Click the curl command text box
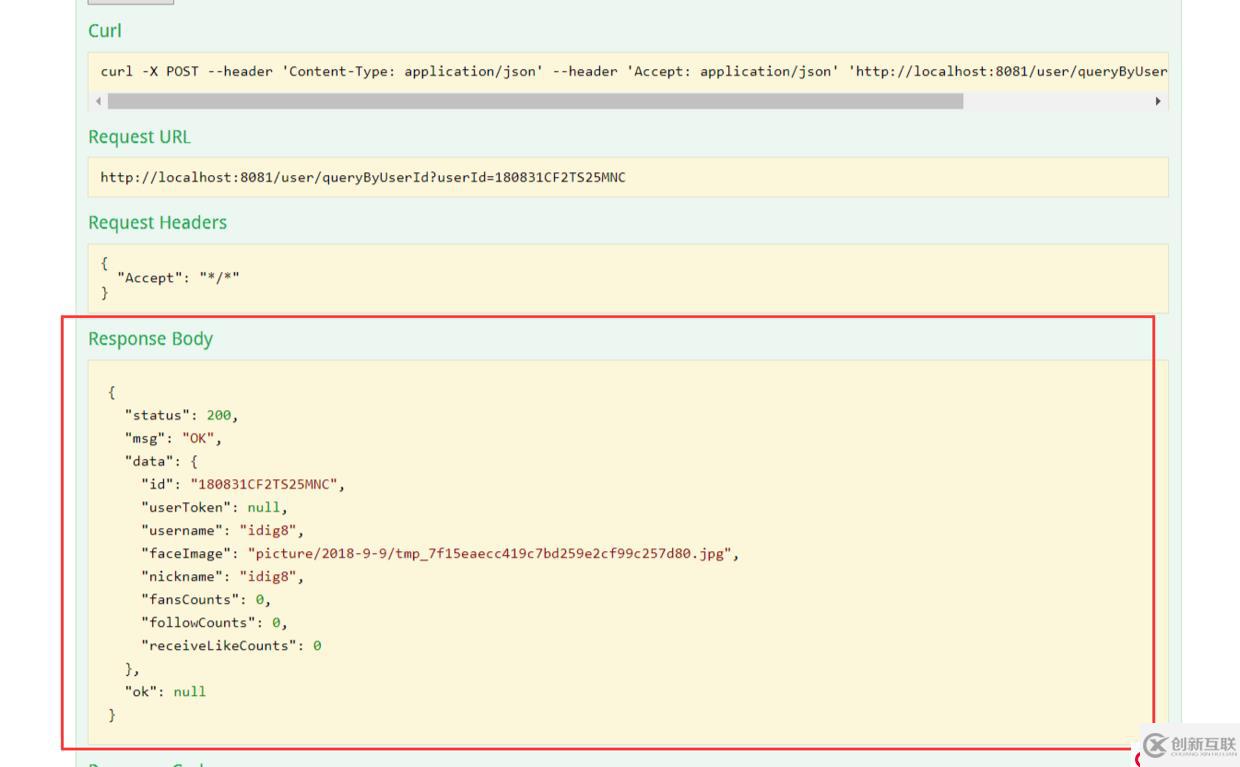Image resolution: width=1240 pixels, height=767 pixels. (628, 72)
